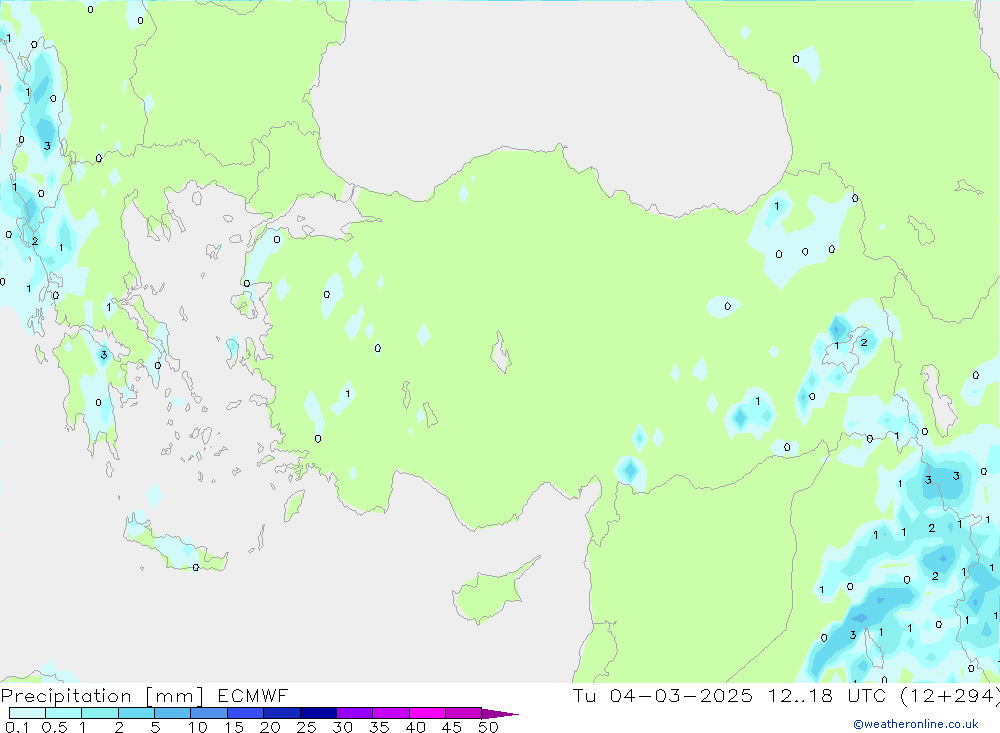Screen dimensions: 1000x733
Task: Click the '10' legend scale label
Action: [x=198, y=727]
